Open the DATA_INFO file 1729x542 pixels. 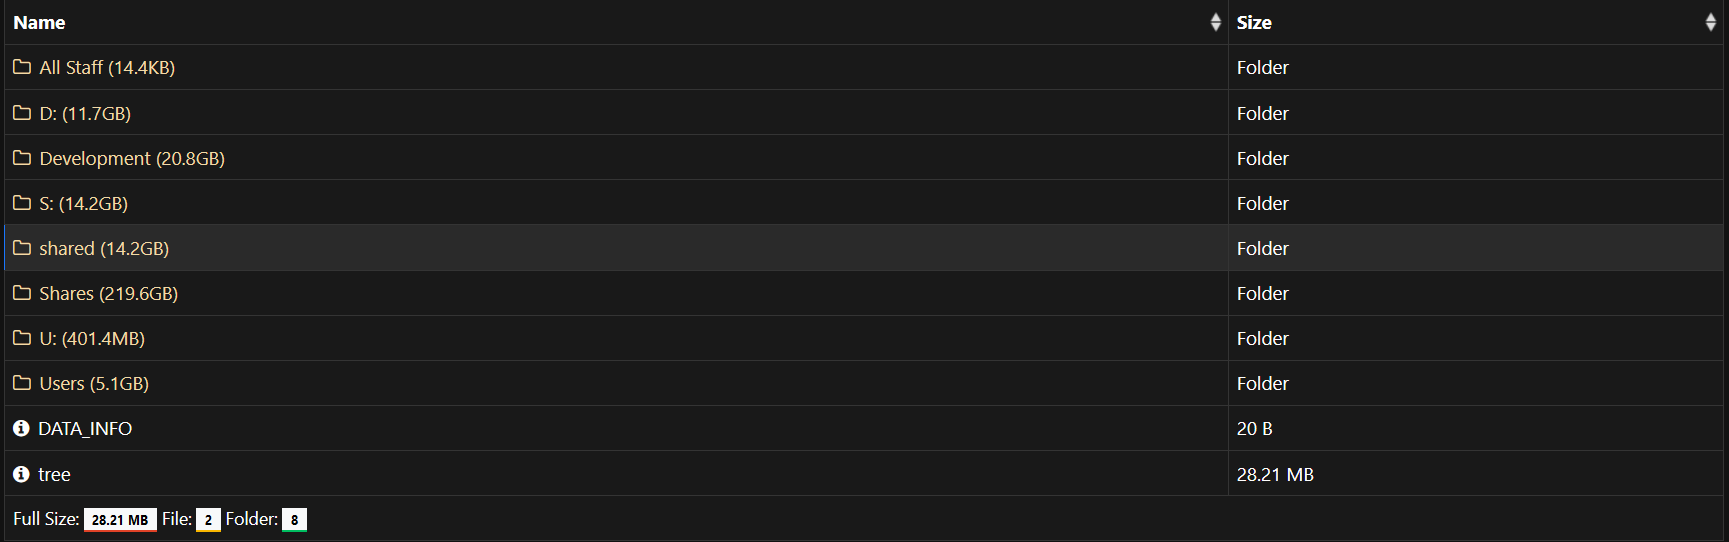coord(85,428)
